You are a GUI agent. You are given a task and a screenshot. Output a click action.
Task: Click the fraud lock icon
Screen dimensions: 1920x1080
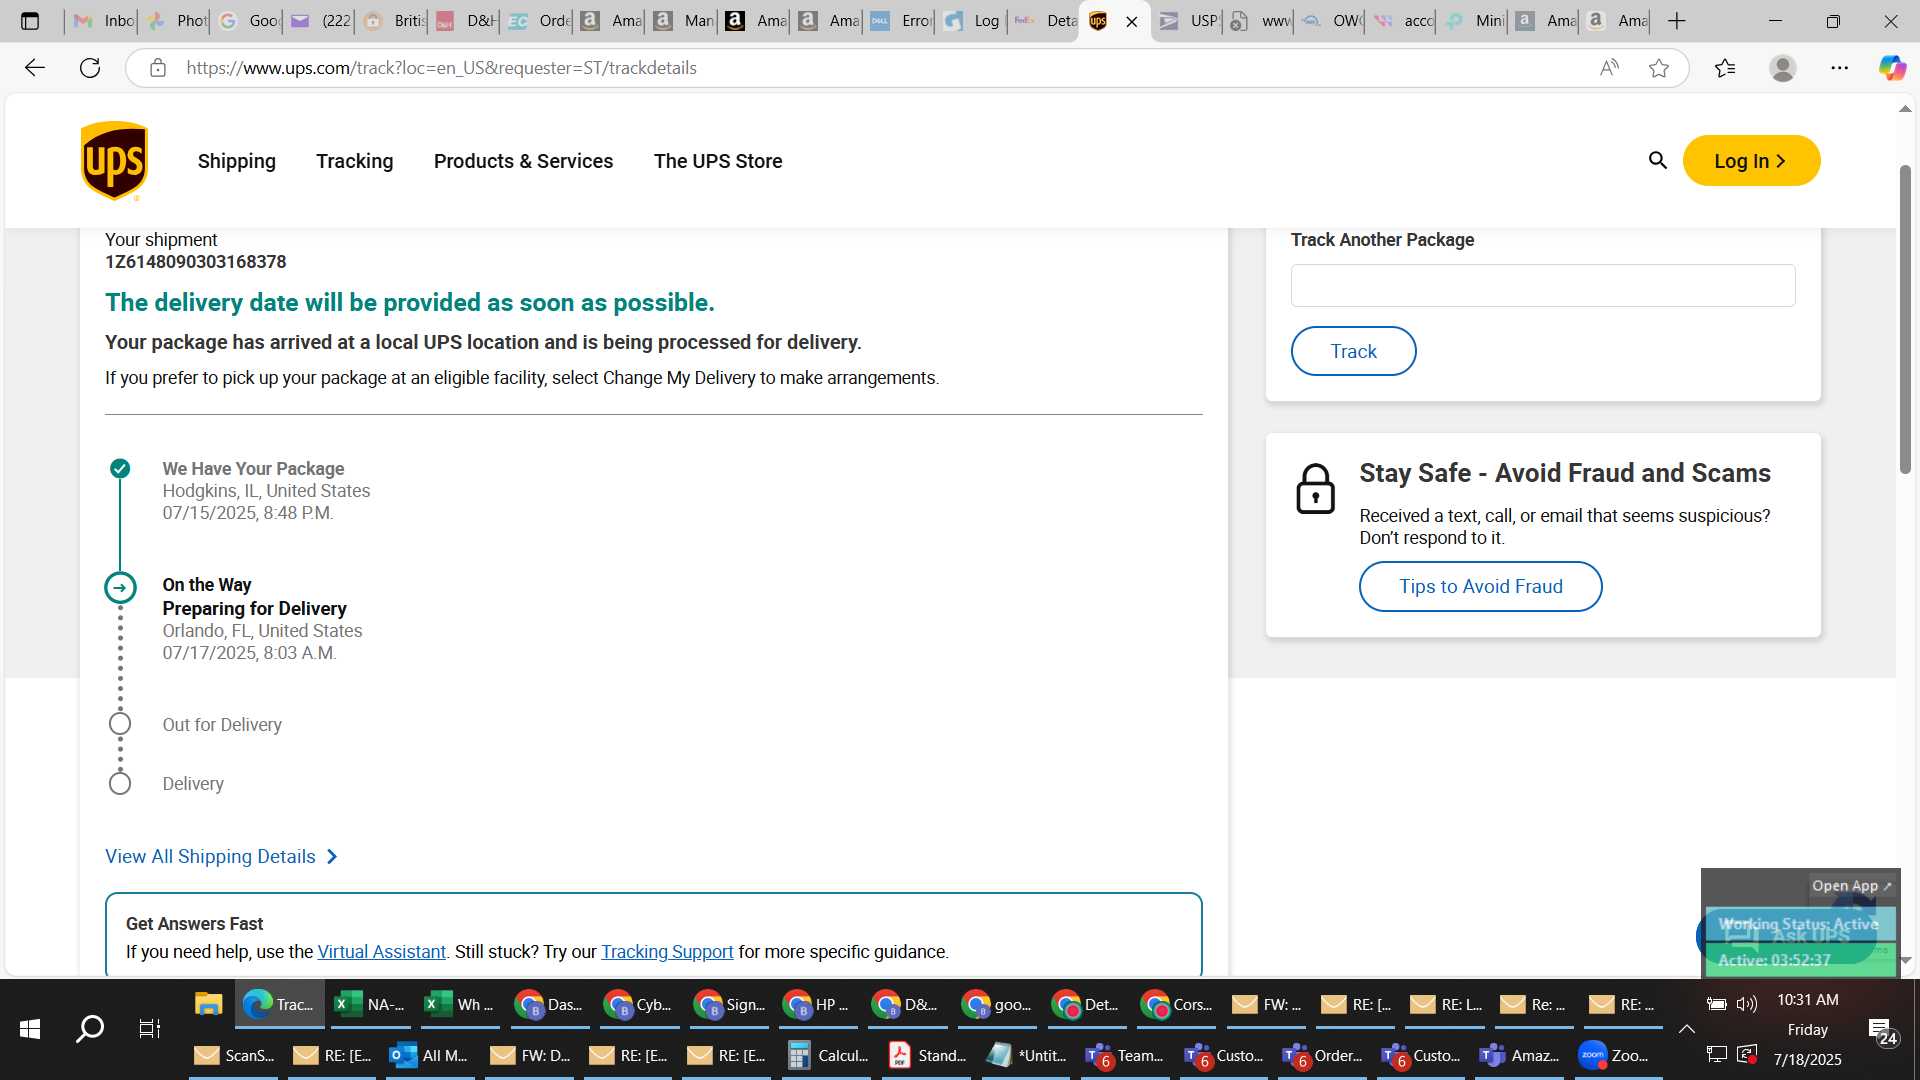[x=1315, y=489]
